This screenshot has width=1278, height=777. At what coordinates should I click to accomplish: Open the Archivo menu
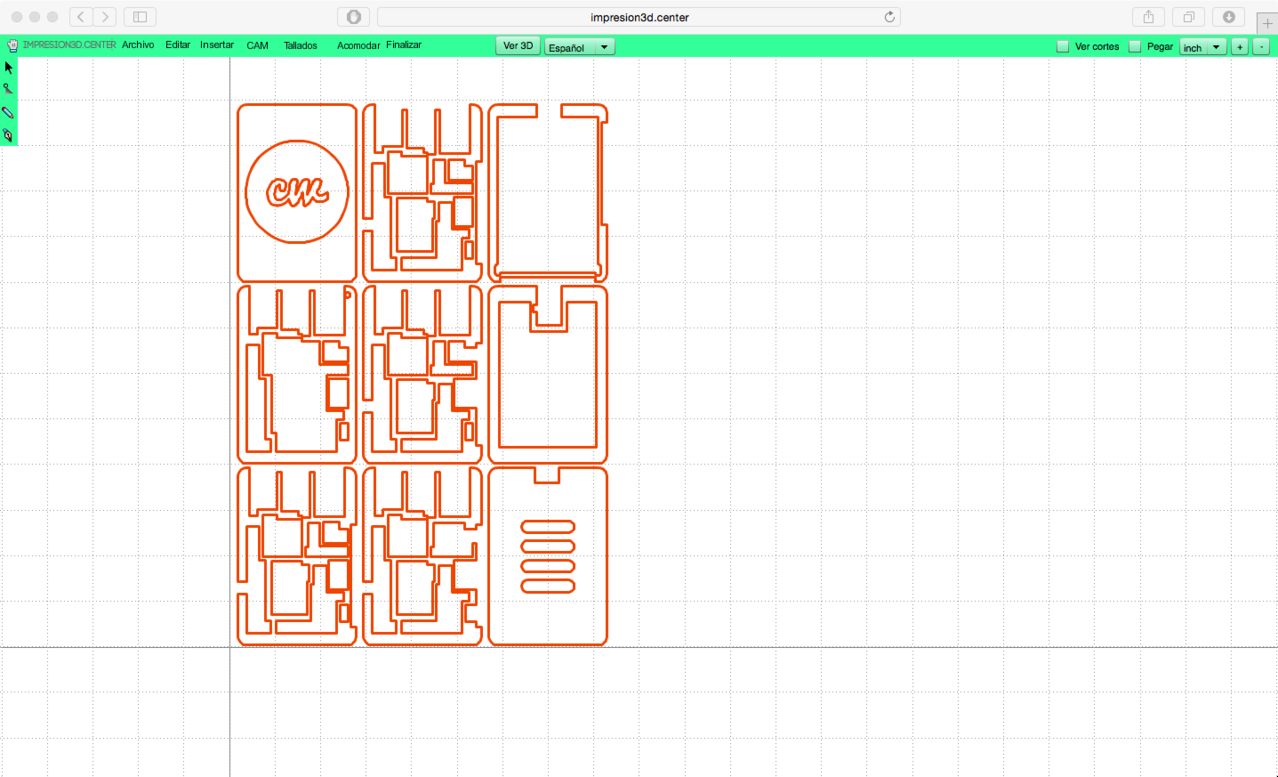(138, 44)
